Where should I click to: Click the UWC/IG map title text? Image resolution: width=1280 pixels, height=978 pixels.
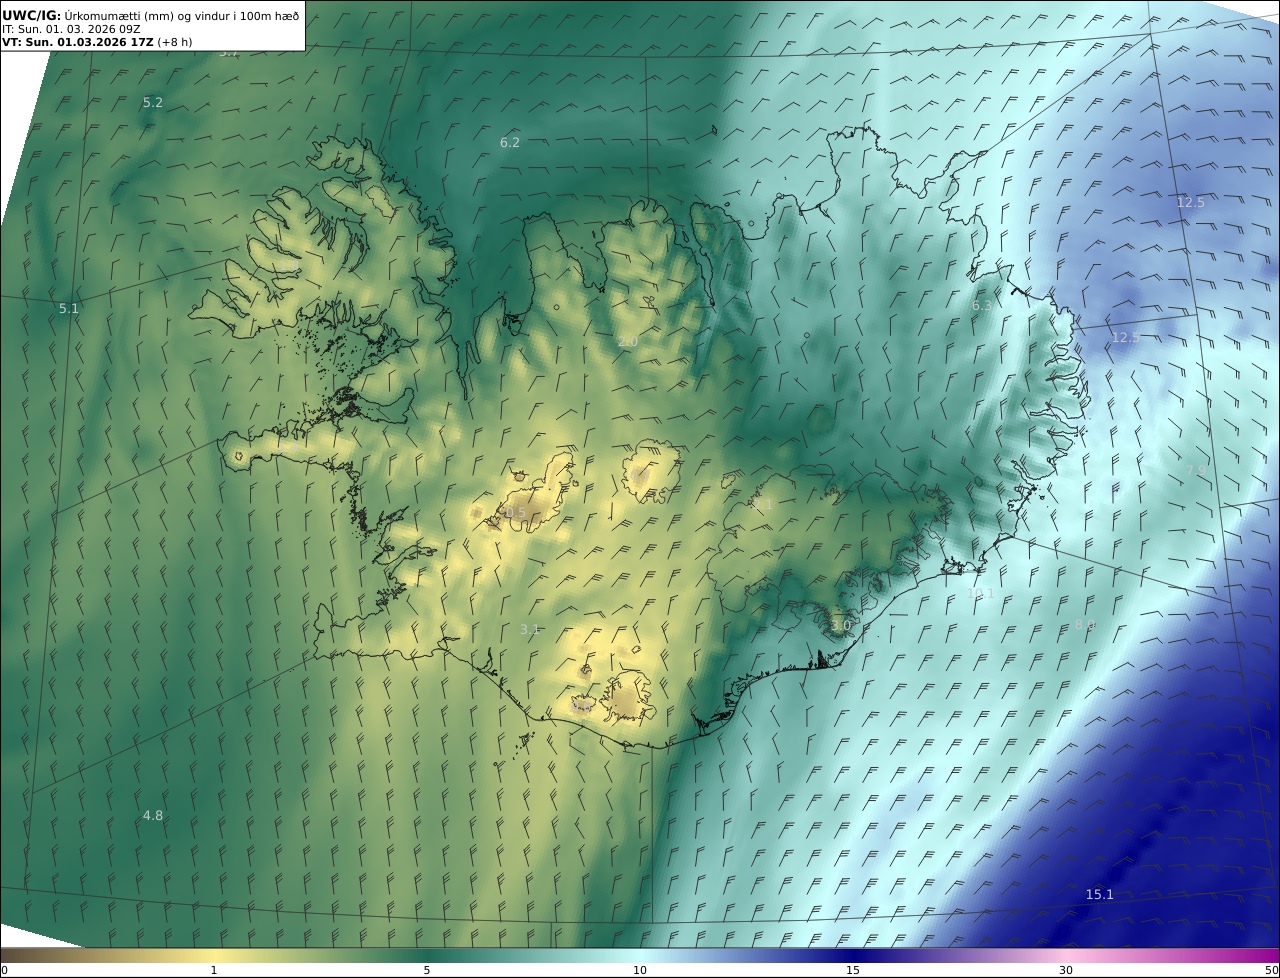150,15
